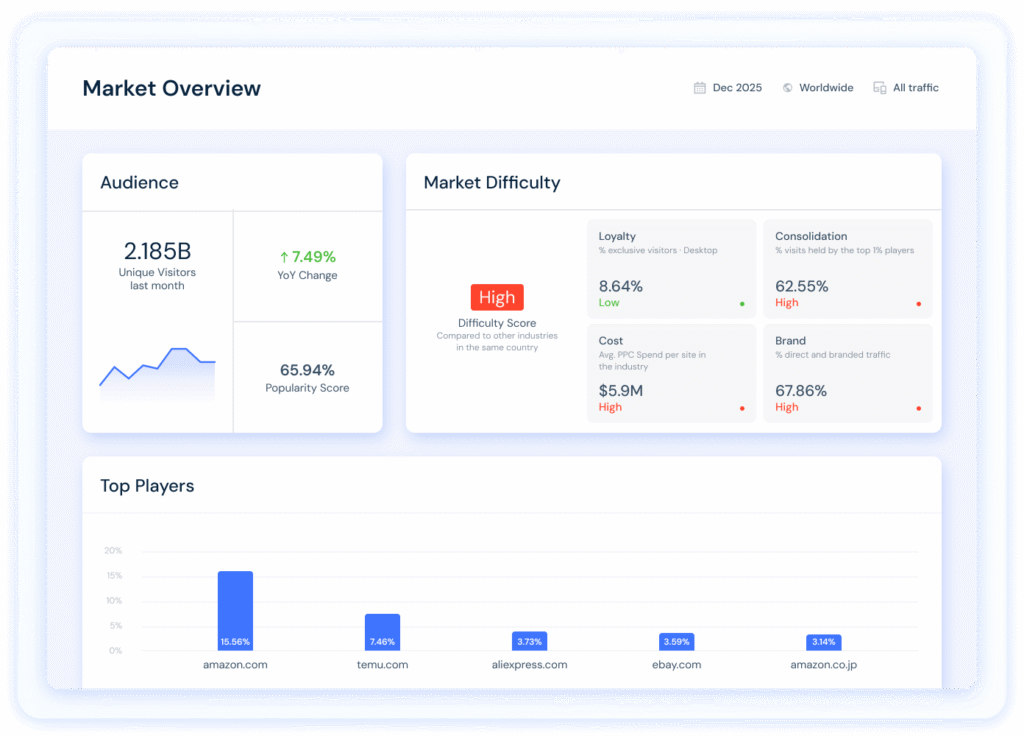Click the red status dot in Cost card

(742, 408)
